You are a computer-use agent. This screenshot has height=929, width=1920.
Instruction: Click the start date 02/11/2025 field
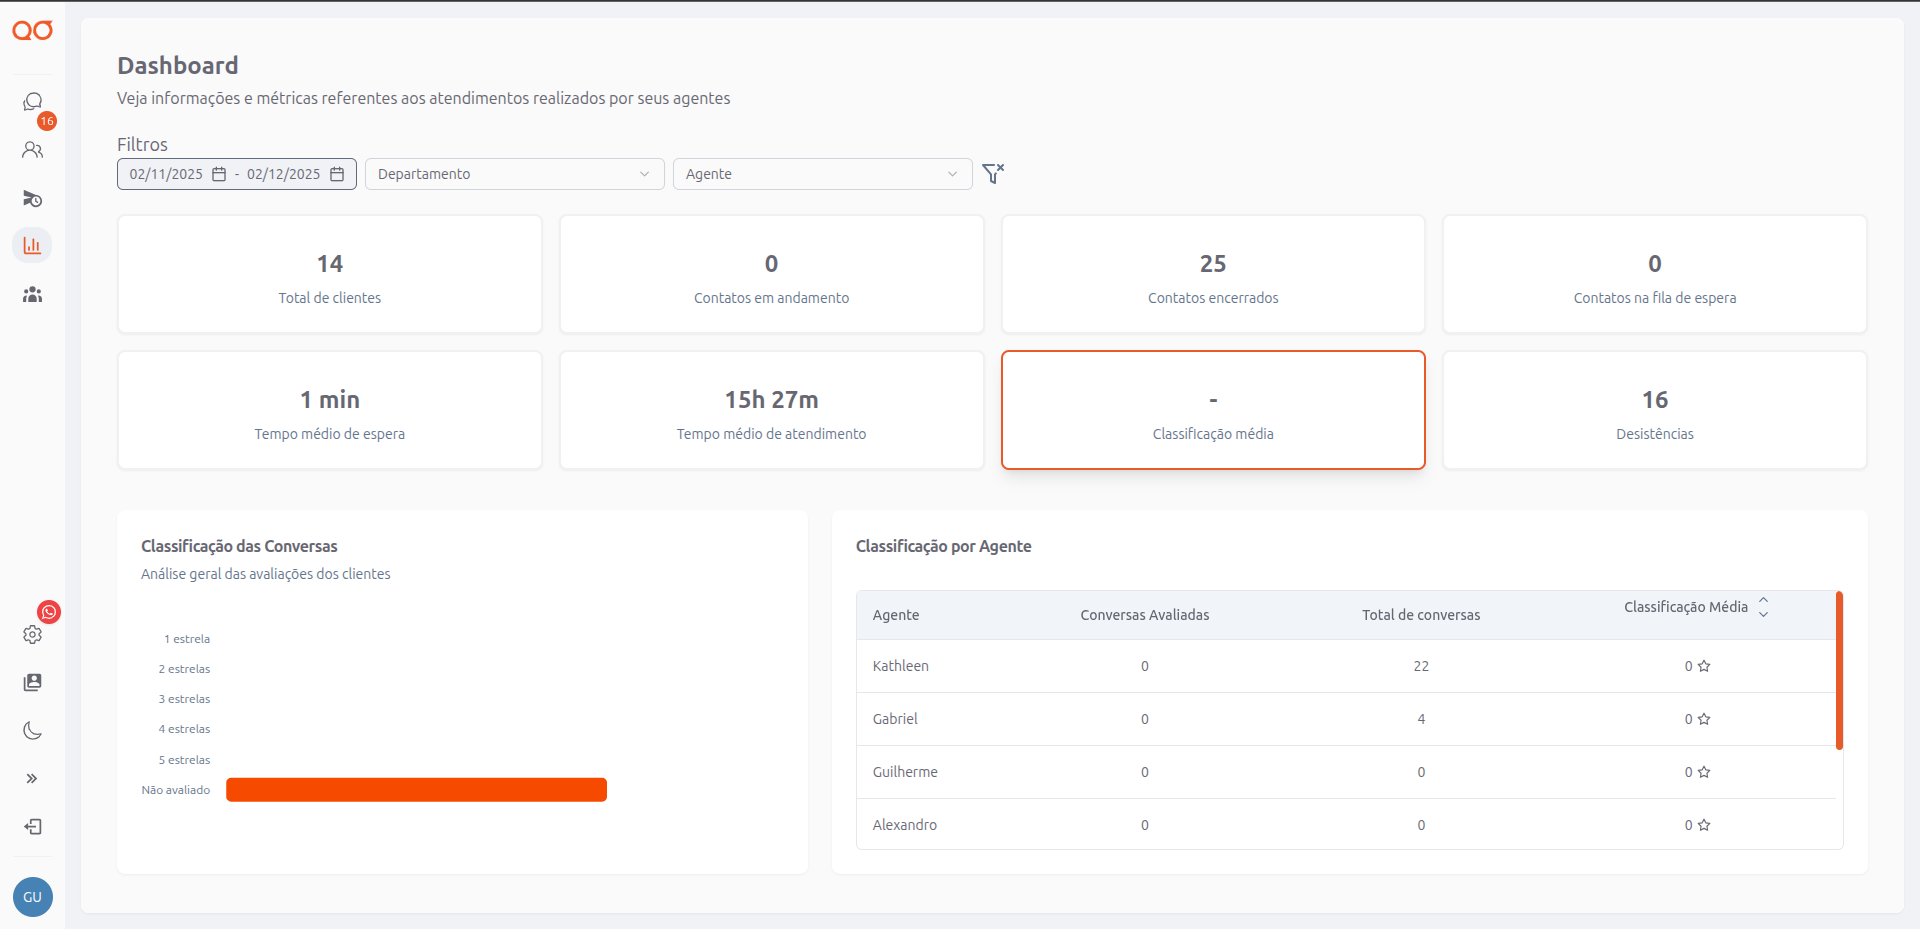click(x=166, y=174)
